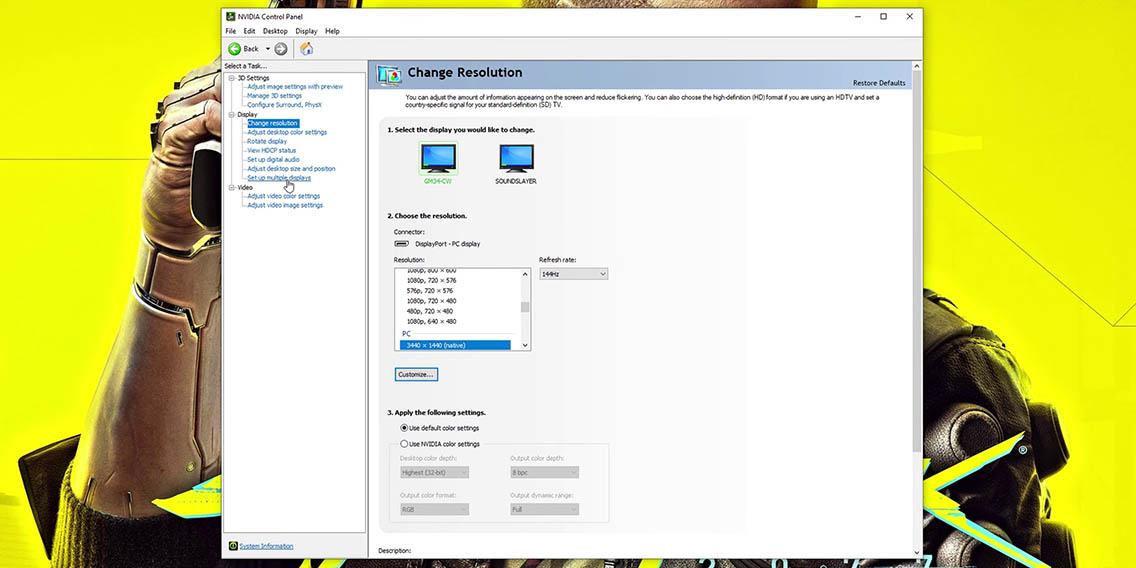Select resolution 480p, 720 × 480
The height and width of the screenshot is (568, 1136).
(x=430, y=311)
